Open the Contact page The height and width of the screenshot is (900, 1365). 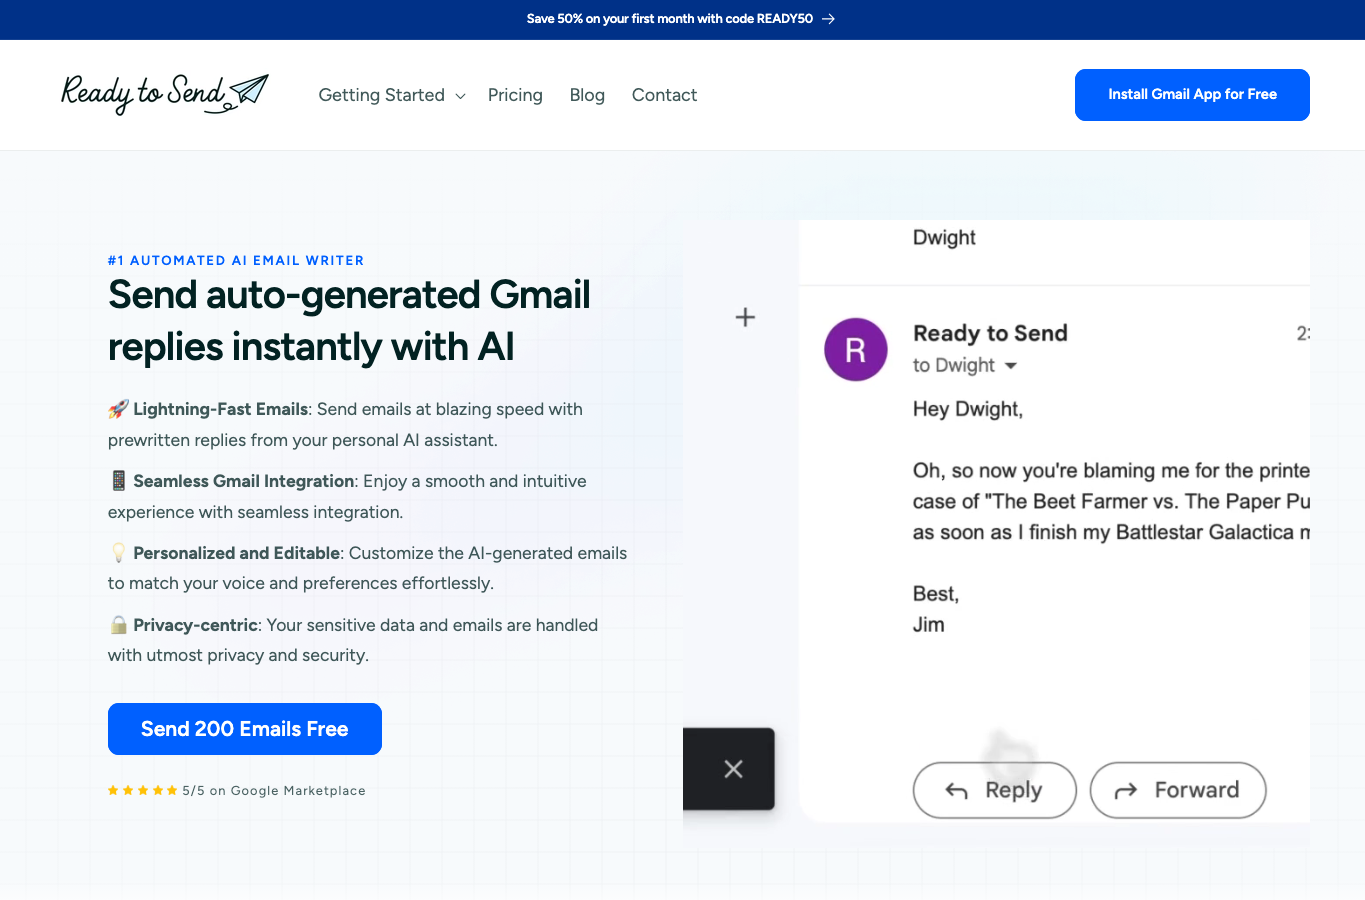(664, 95)
